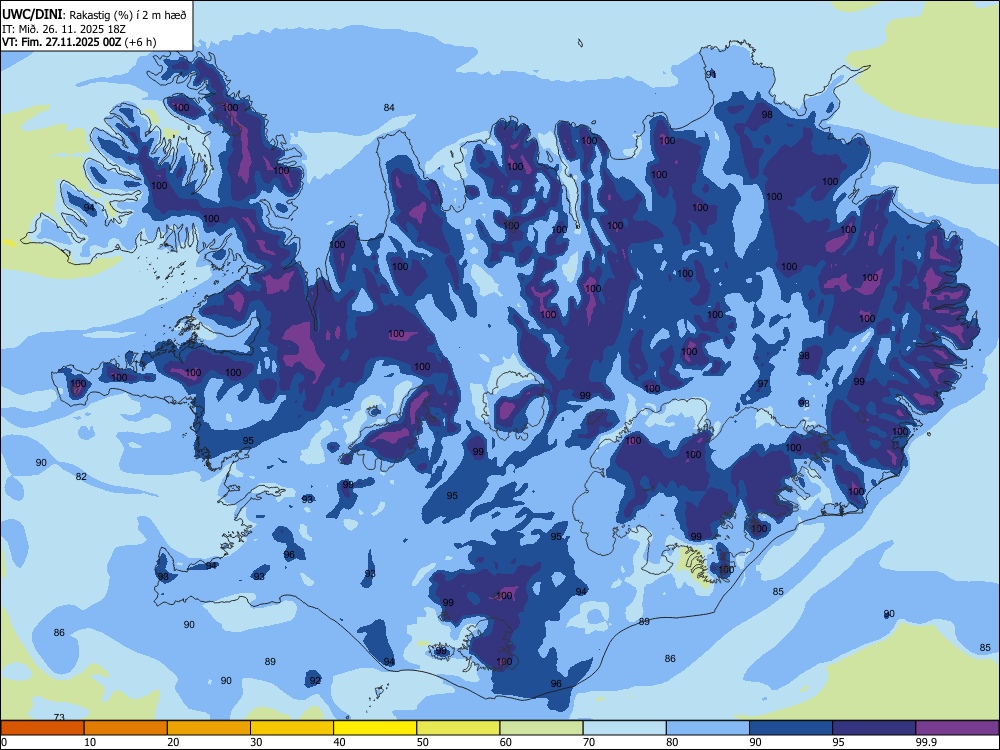Click the dark orange 0–10 legend swatch
Screen dimensions: 1000x750
pyautogui.click(x=42, y=728)
